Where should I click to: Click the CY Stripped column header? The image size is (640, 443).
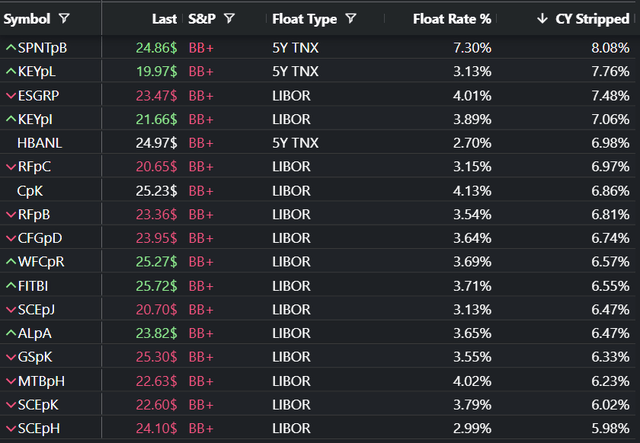point(592,19)
